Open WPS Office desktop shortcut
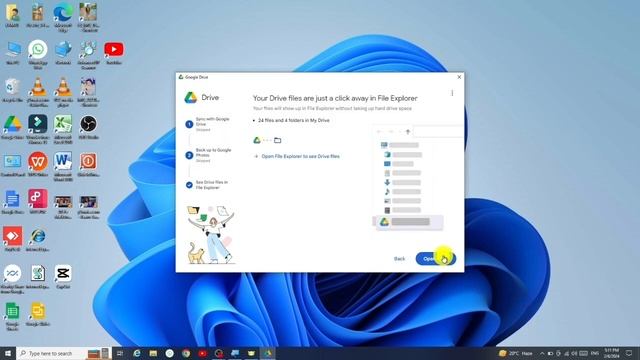This screenshot has height=360, width=640. click(38, 164)
